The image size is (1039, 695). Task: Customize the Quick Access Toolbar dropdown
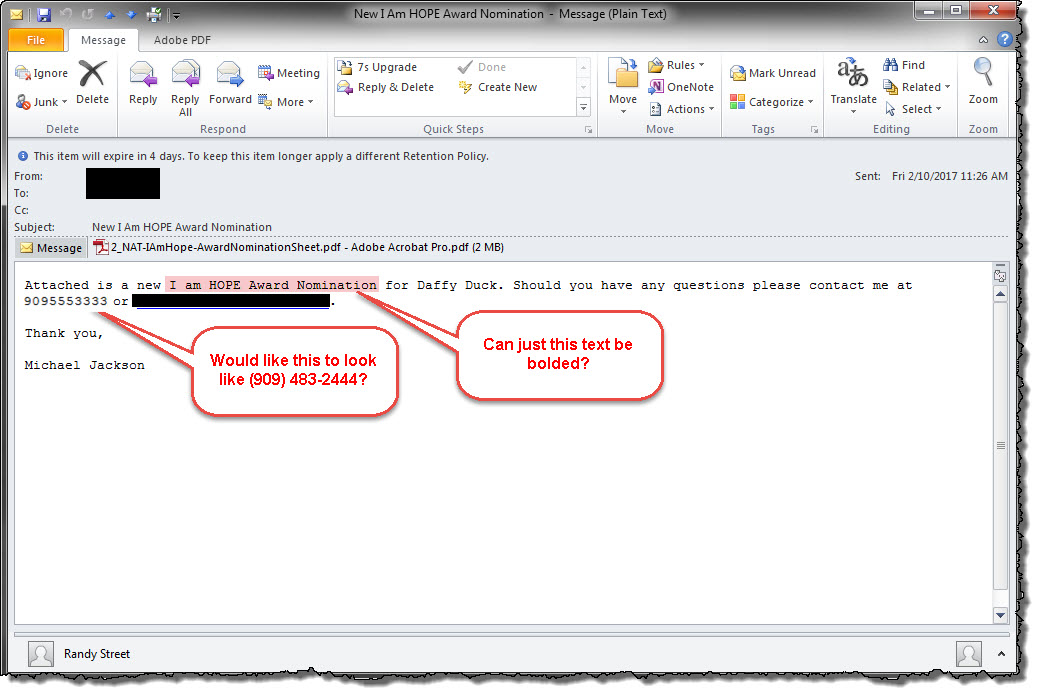176,15
